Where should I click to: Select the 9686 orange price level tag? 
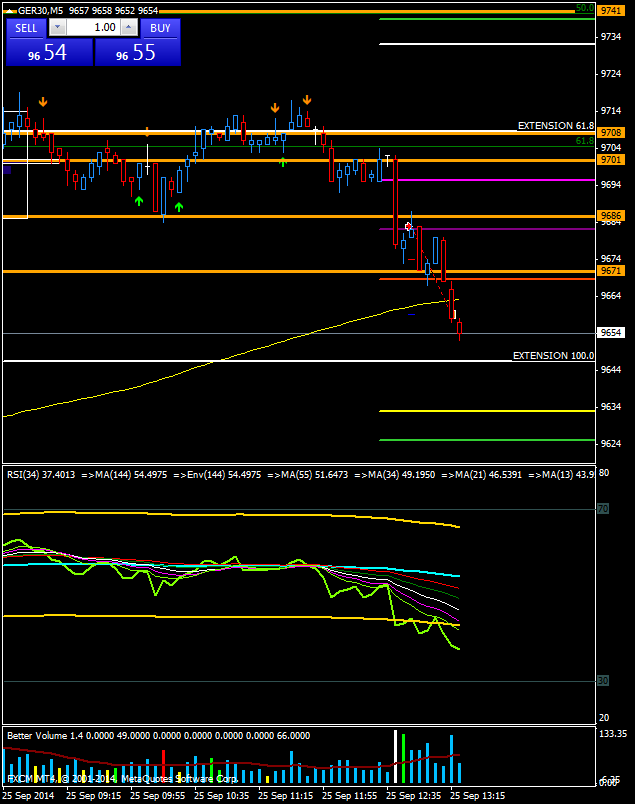610,216
